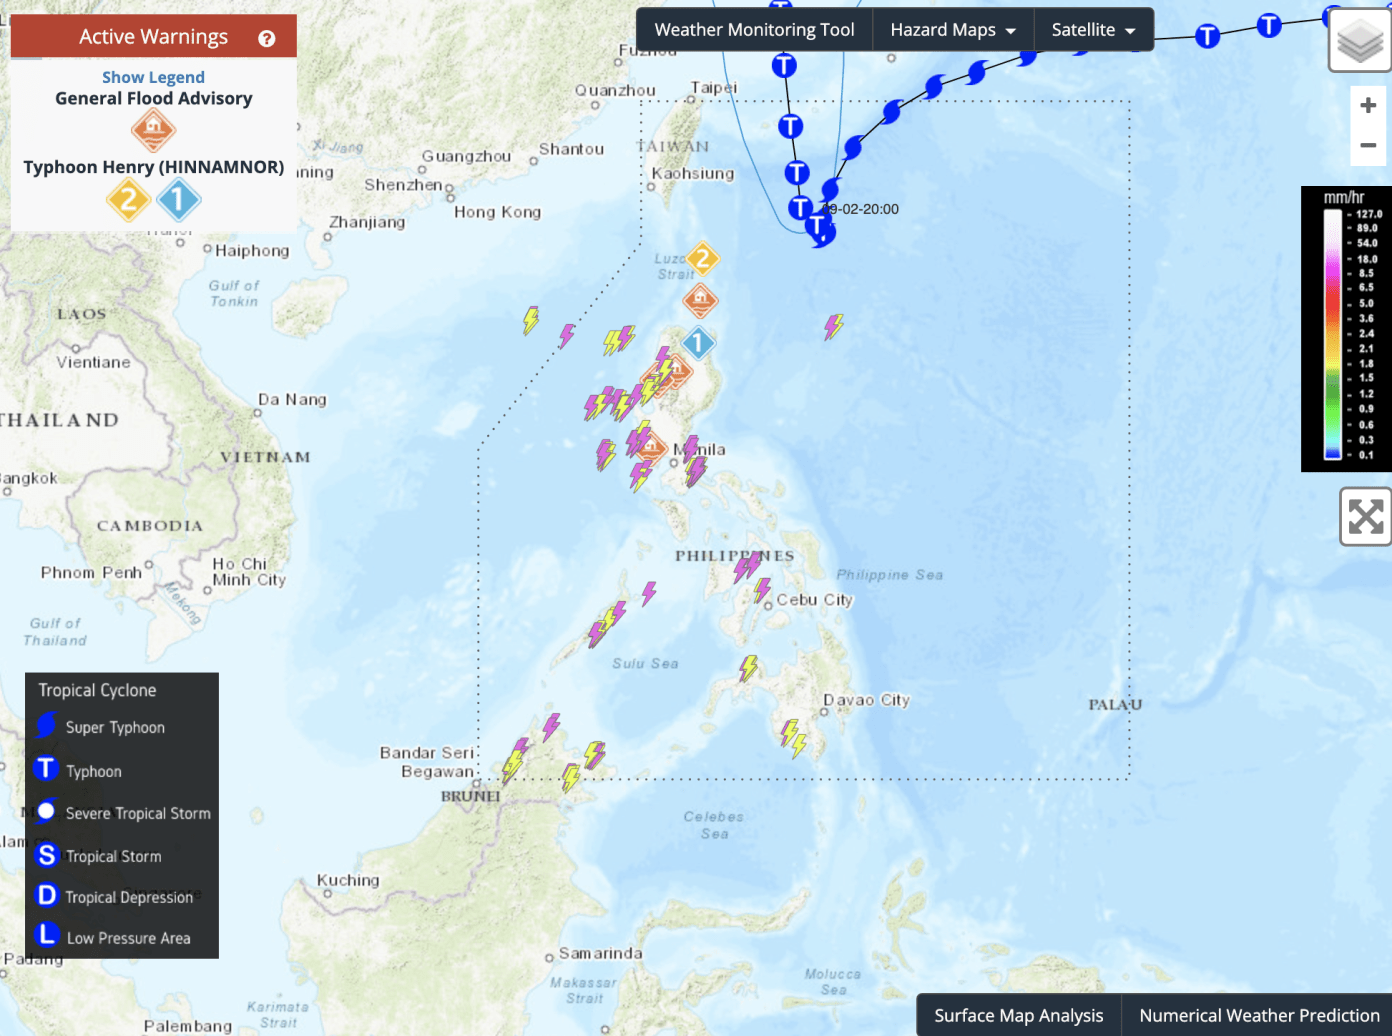1392x1036 pixels.
Task: Switch to Numerical Weather Prediction
Action: pyautogui.click(x=1257, y=1014)
